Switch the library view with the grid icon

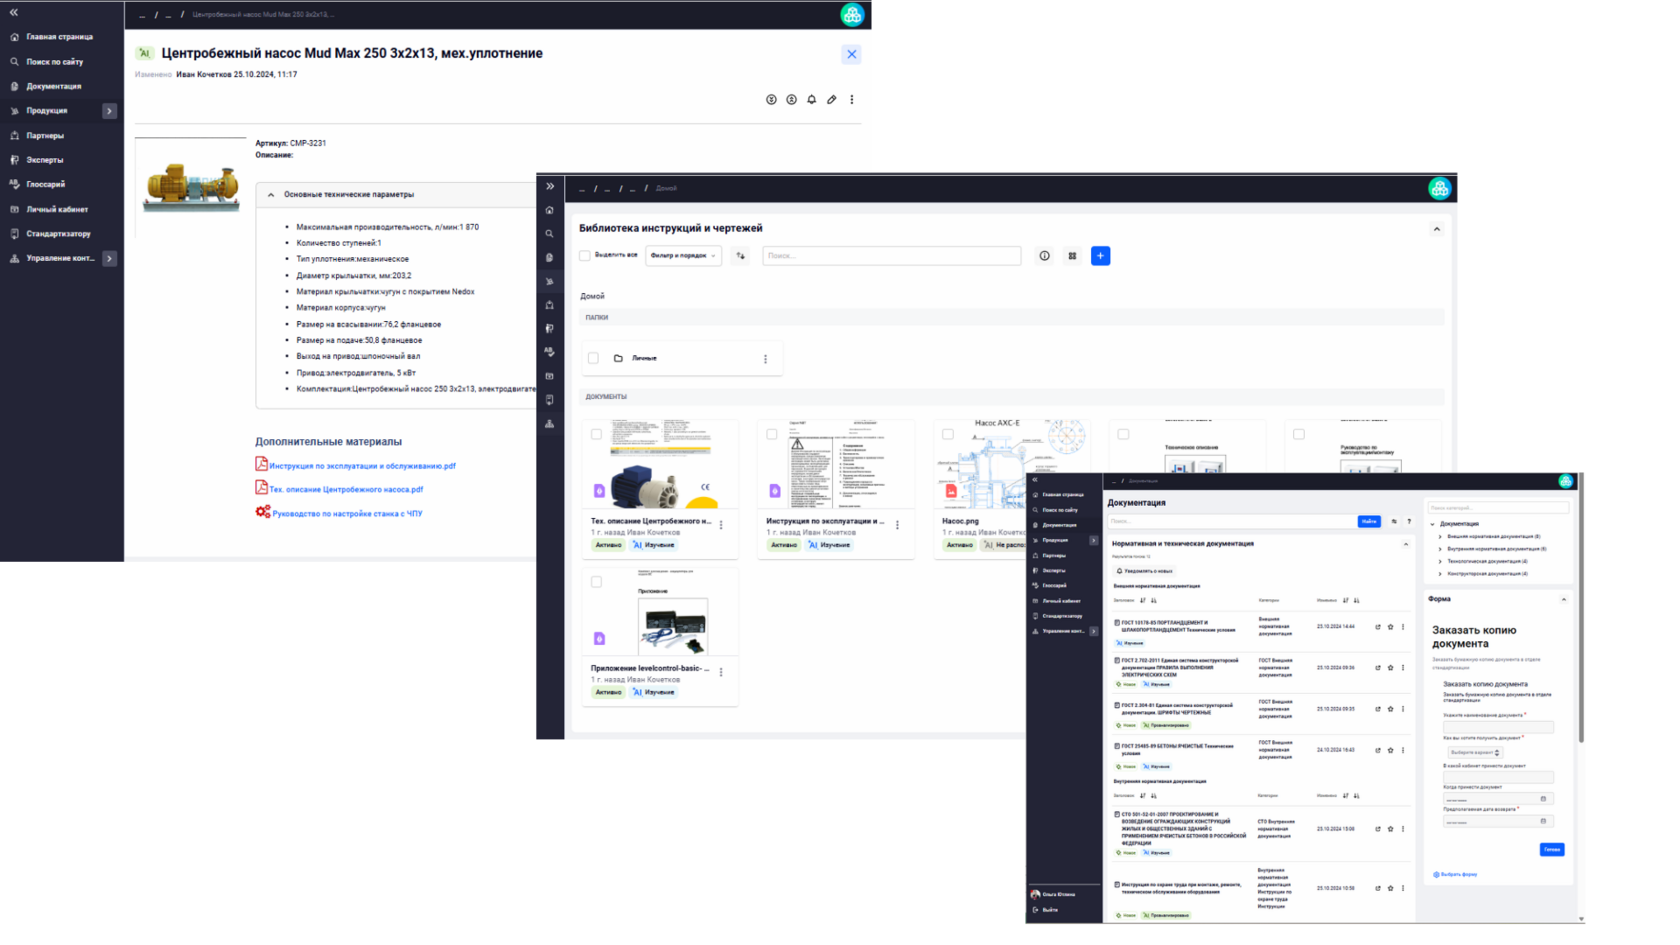point(1072,256)
